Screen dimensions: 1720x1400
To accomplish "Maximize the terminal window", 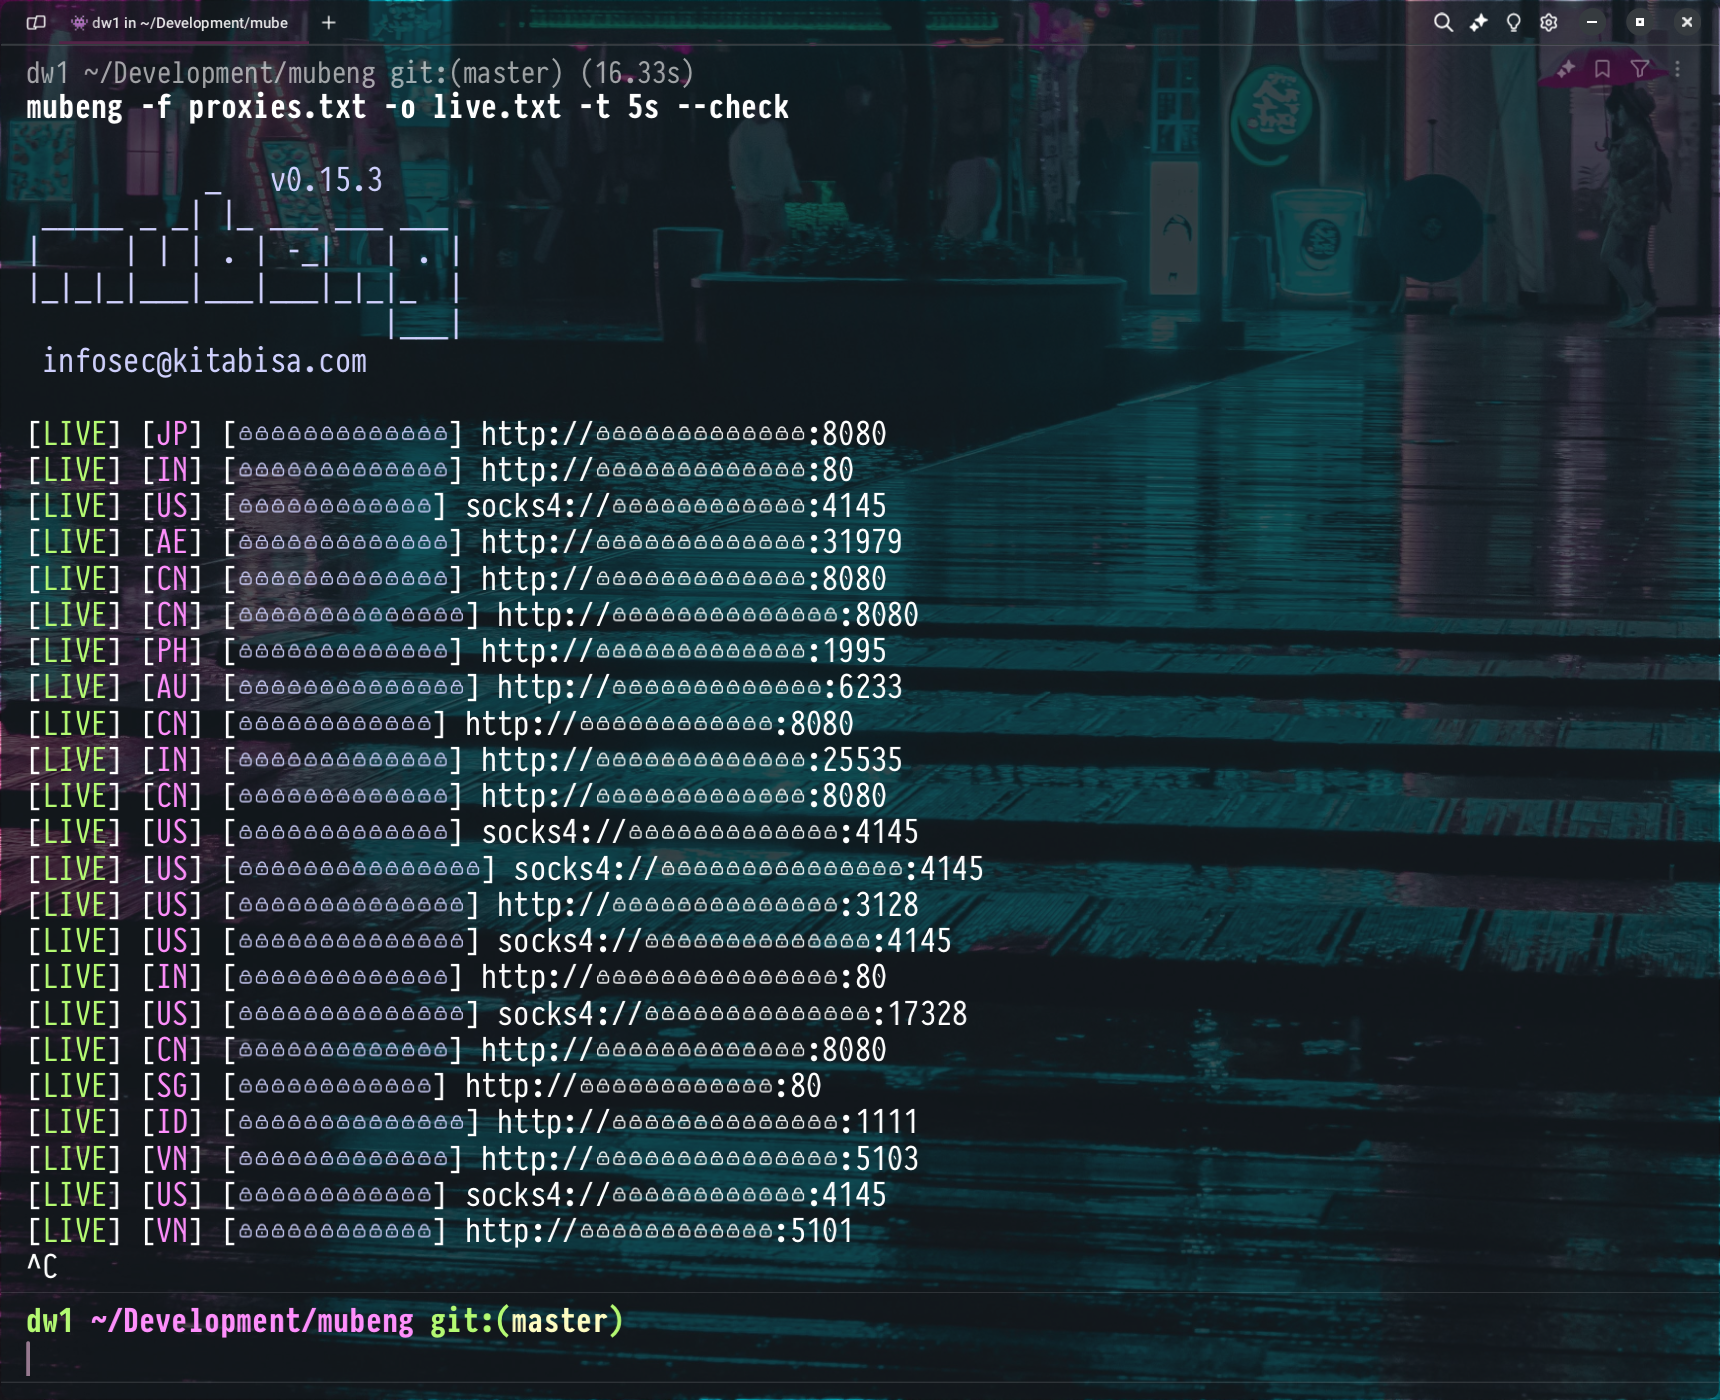I will 1640,22.
